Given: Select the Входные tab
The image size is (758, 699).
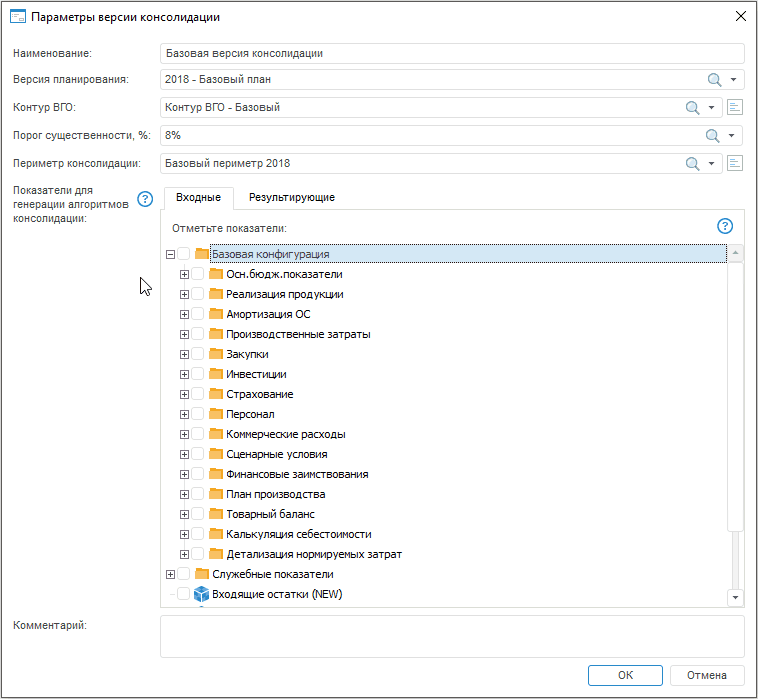Looking at the screenshot, I should [198, 198].
